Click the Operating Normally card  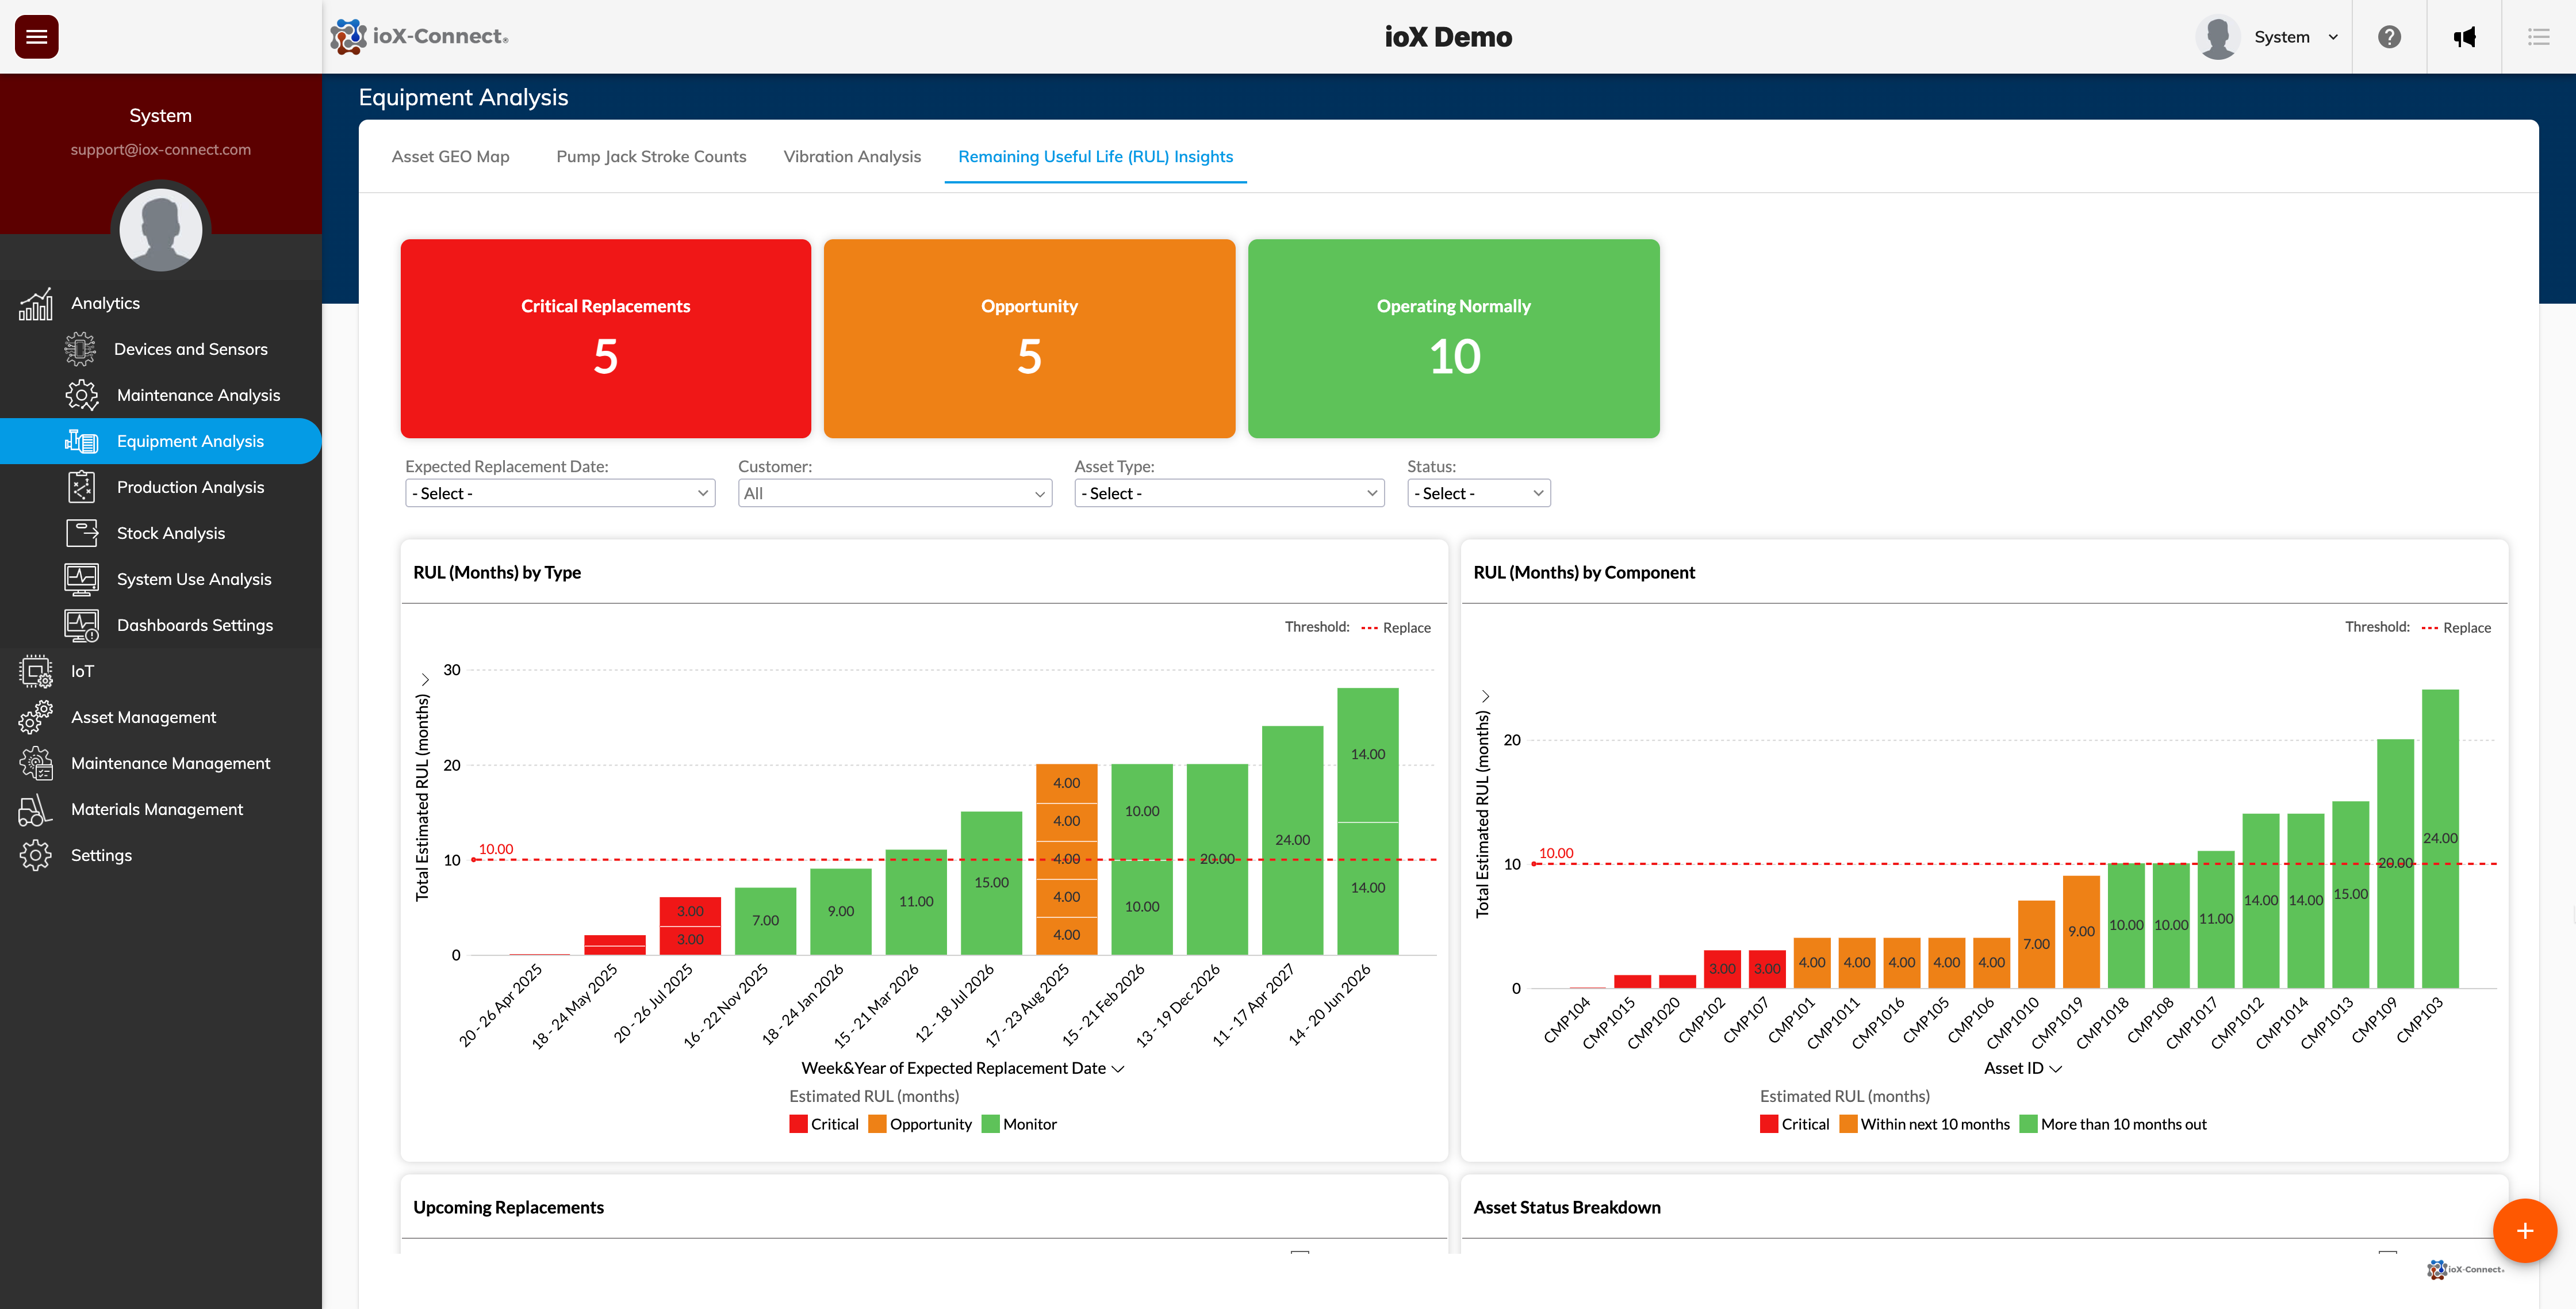click(1453, 338)
